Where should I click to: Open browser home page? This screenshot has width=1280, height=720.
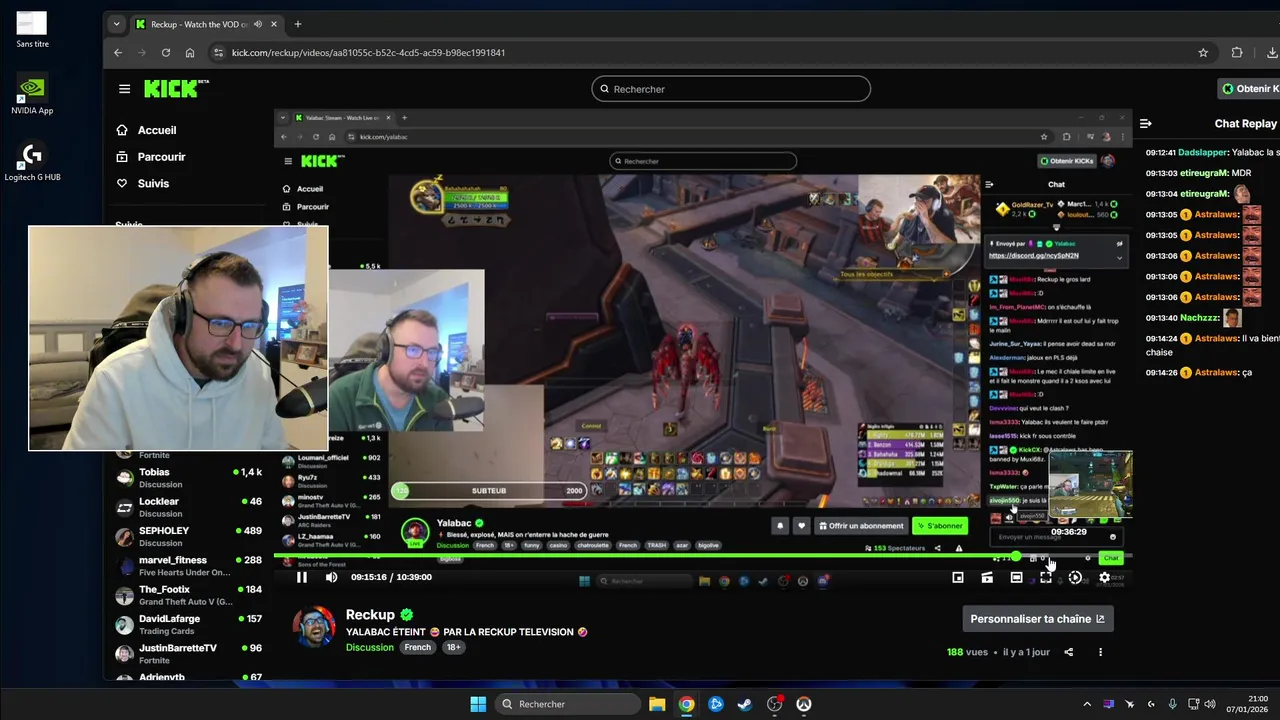coord(190,53)
